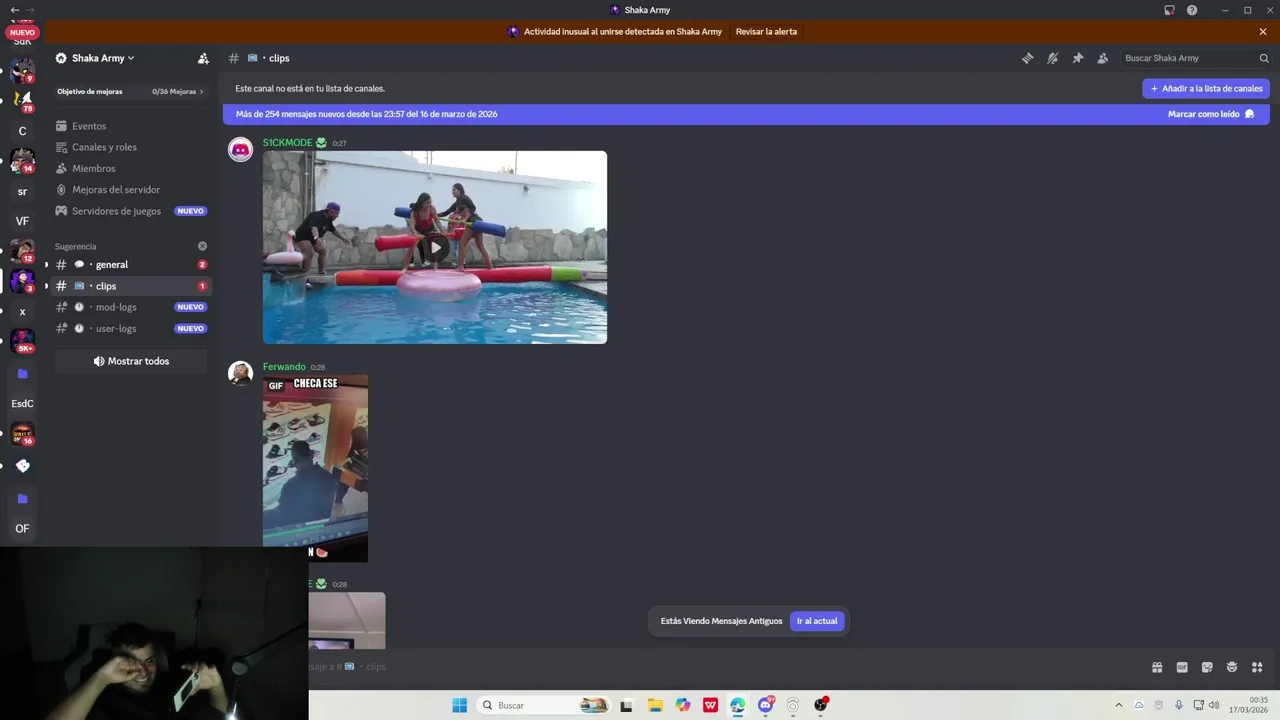Show hidden system tray icons chevron
The height and width of the screenshot is (720, 1280).
(x=1118, y=705)
